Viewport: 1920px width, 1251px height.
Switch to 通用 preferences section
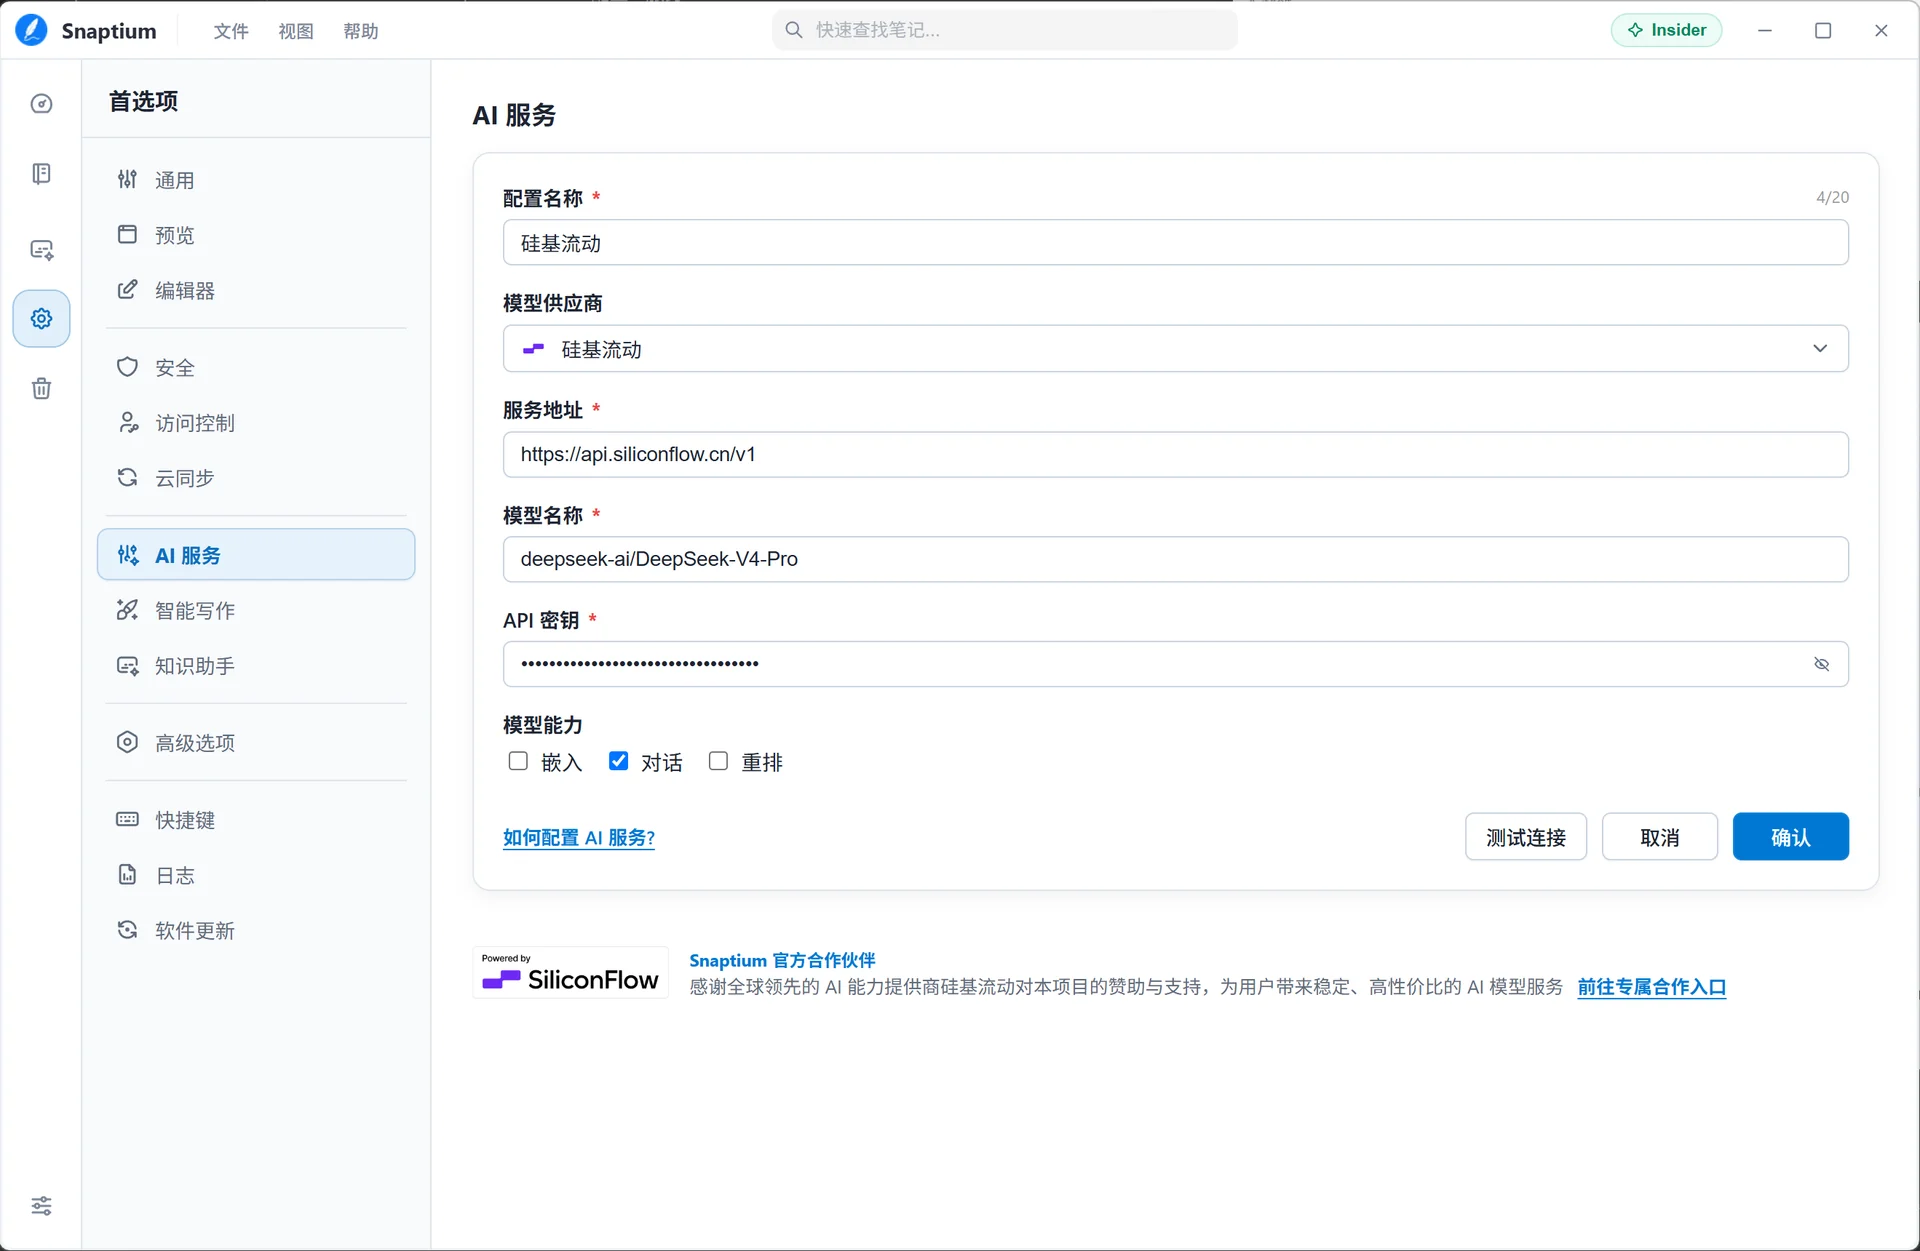[256, 179]
